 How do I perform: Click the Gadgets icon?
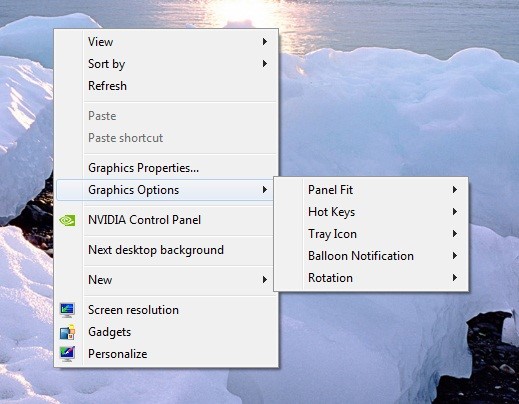(x=67, y=332)
